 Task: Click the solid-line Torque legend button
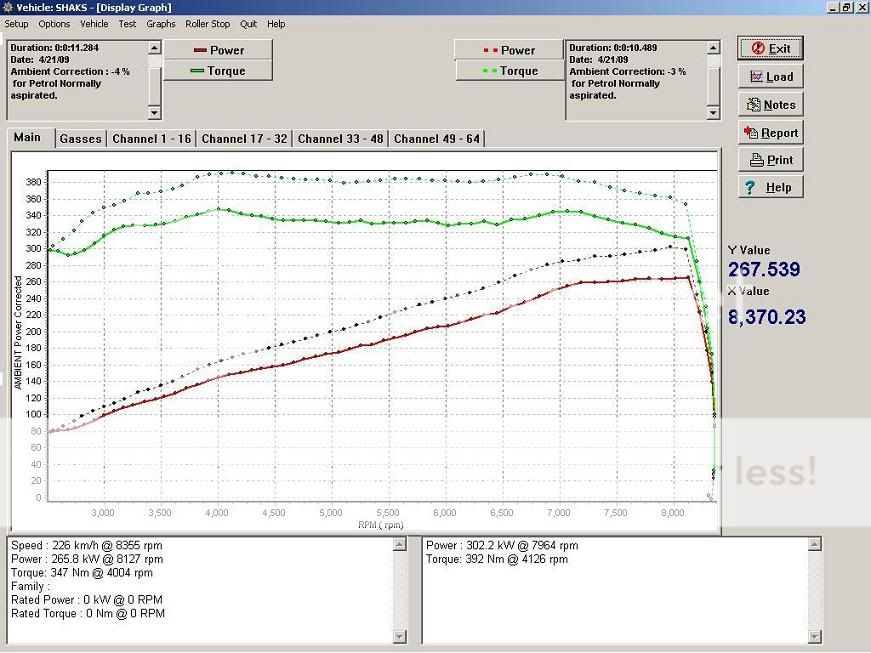pos(218,71)
